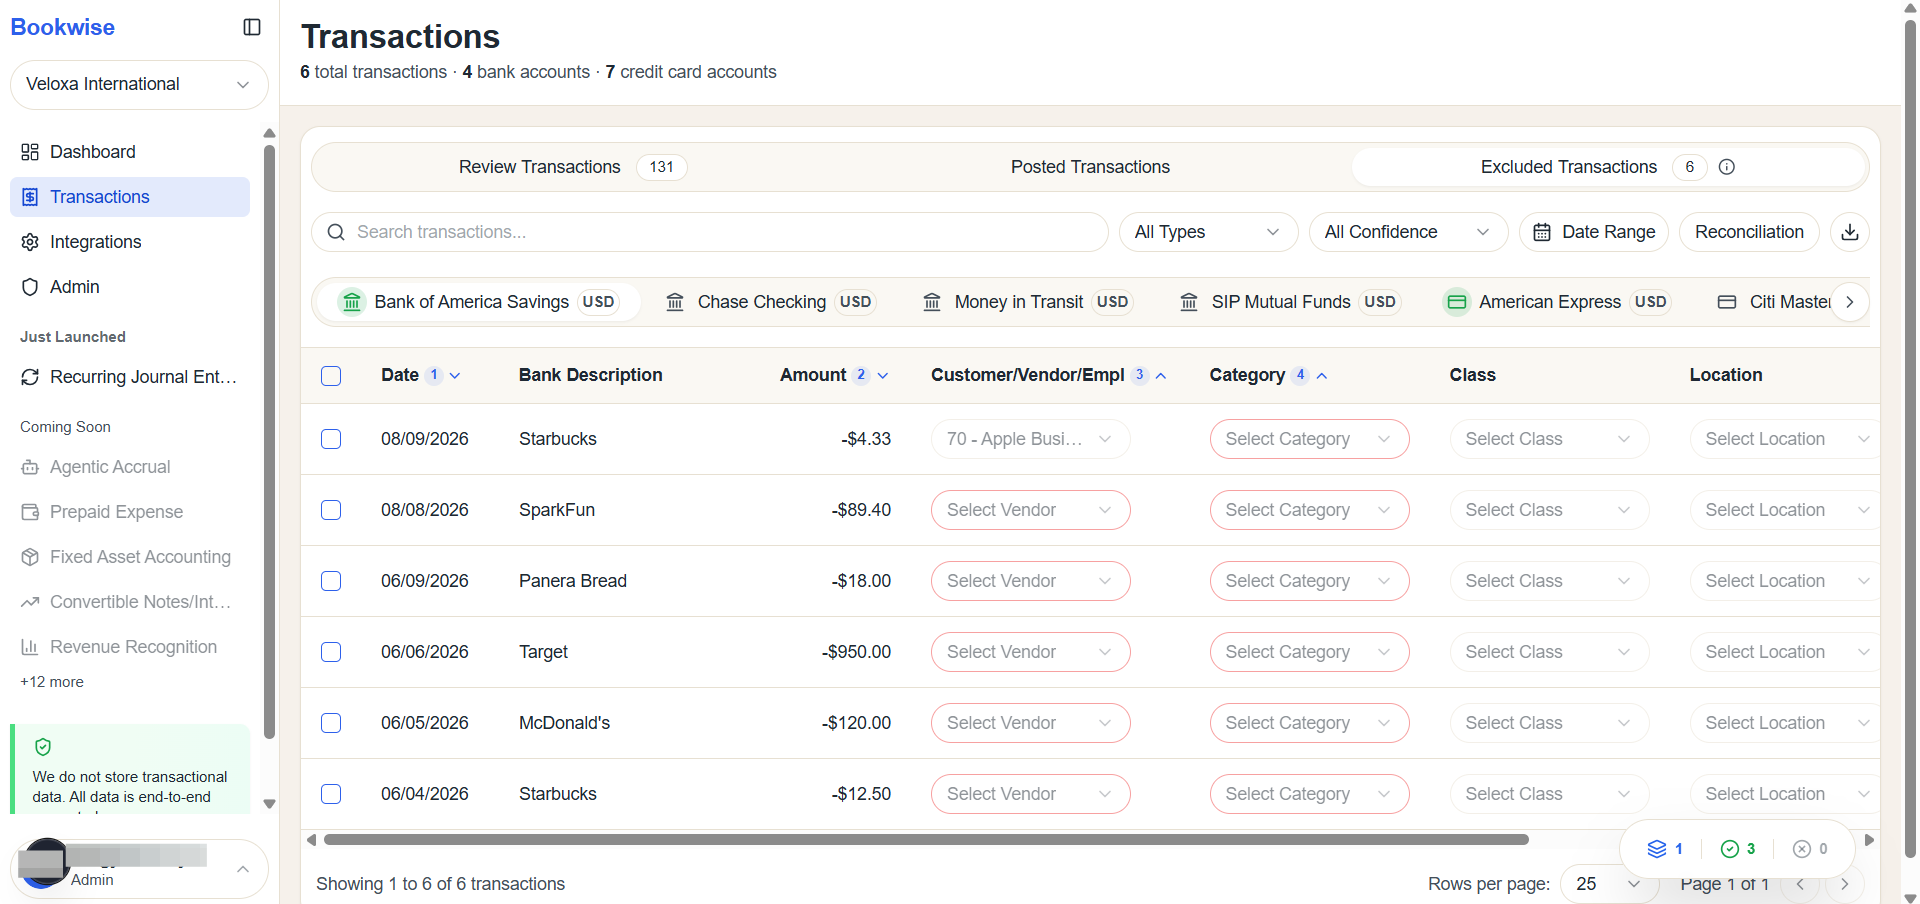This screenshot has width=1920, height=904.
Task: Open the All Types filter dropdown
Action: [x=1208, y=232]
